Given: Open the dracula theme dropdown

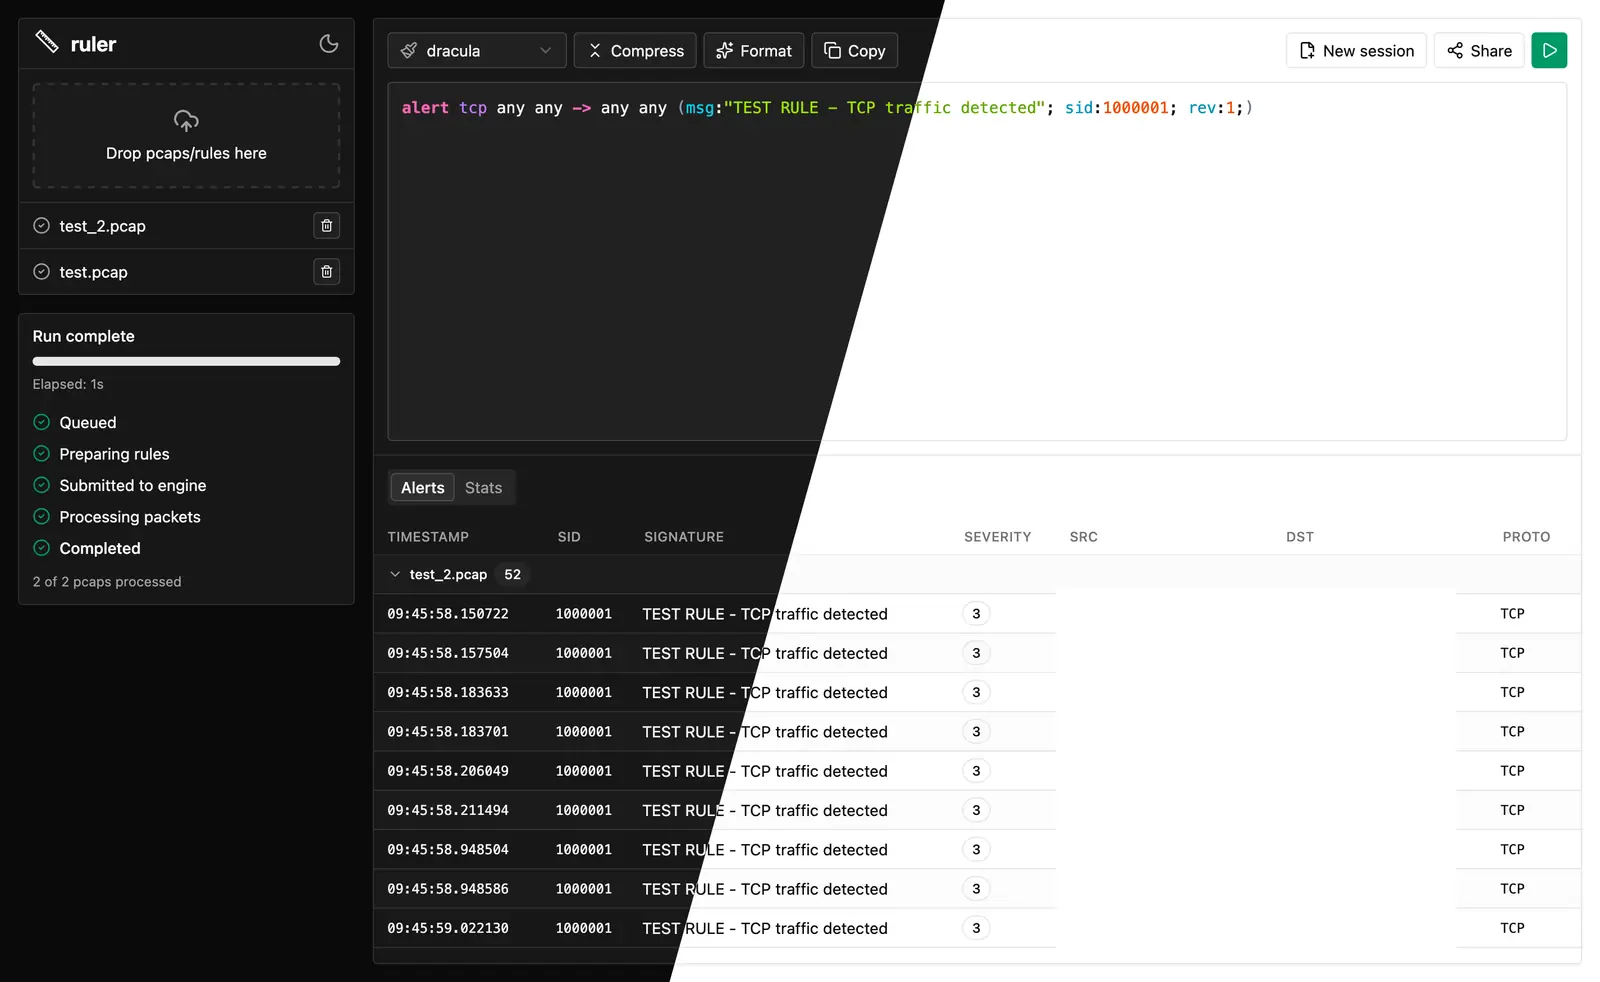Looking at the screenshot, I should (x=477, y=51).
